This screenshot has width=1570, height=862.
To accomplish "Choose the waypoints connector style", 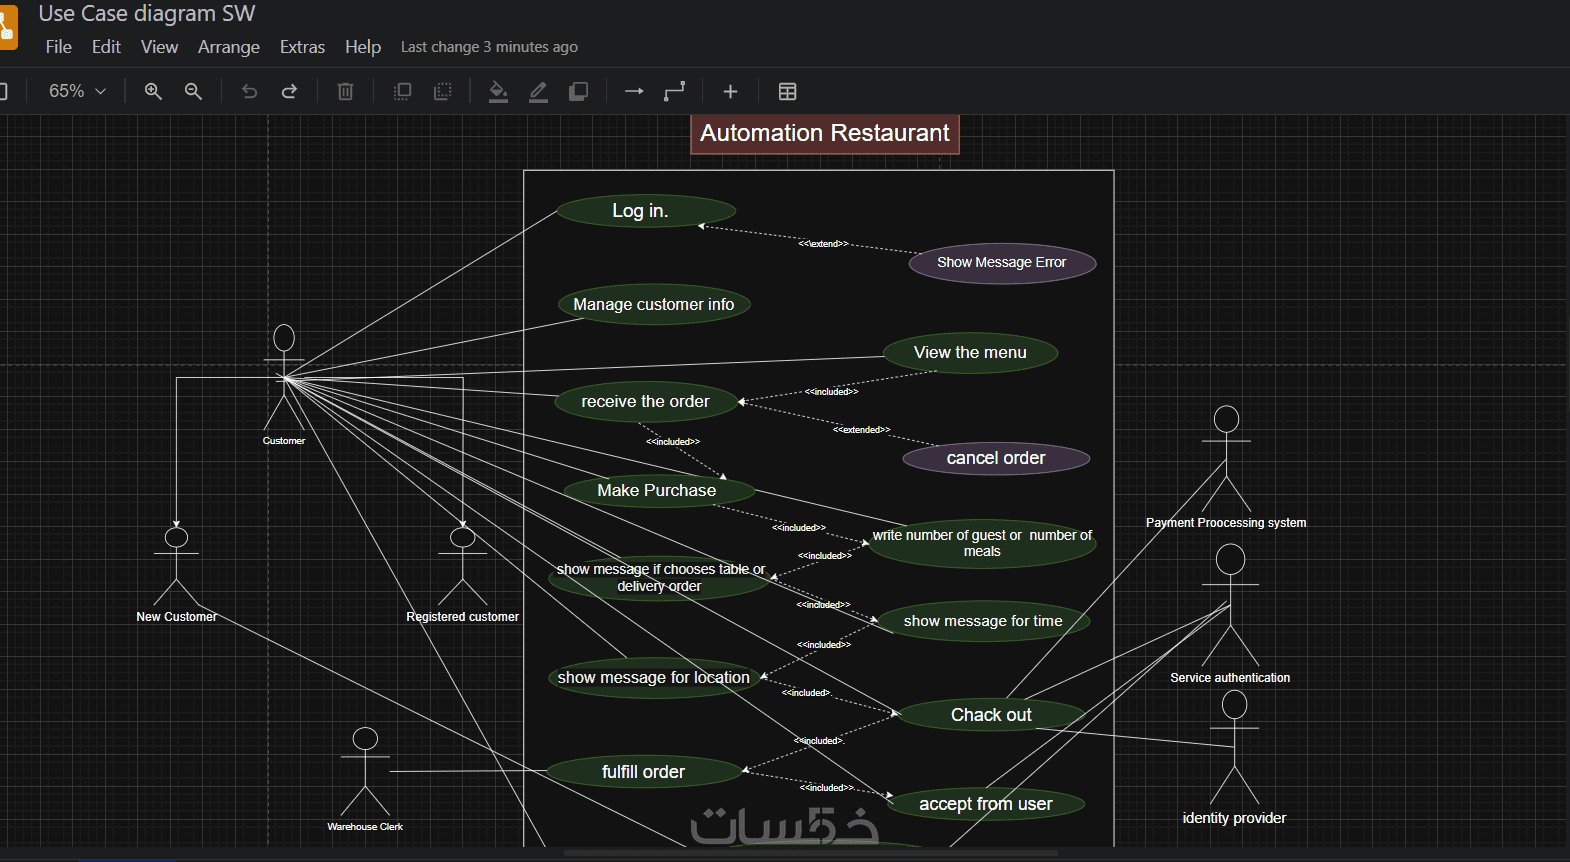I will click(x=675, y=91).
